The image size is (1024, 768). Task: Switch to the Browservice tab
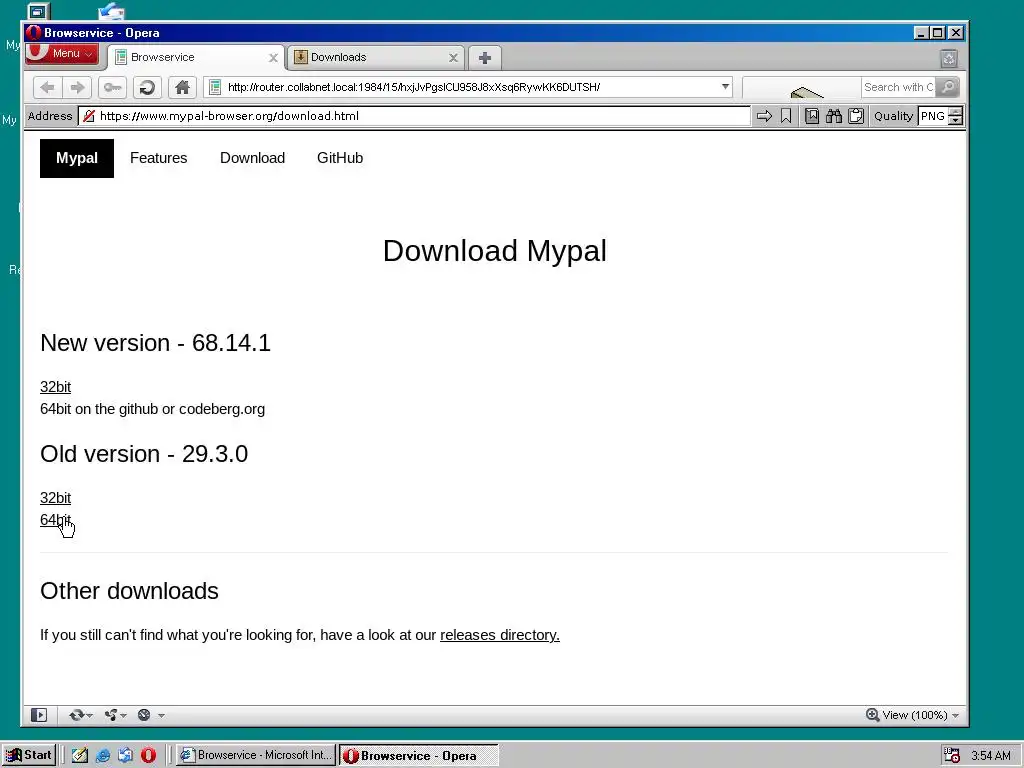tap(195, 57)
